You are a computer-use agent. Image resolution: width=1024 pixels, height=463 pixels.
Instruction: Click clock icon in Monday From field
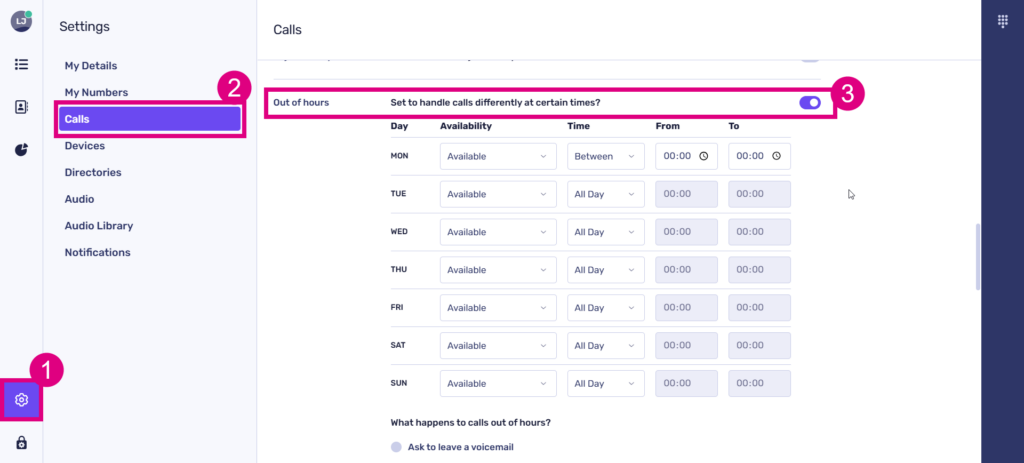[704, 156]
